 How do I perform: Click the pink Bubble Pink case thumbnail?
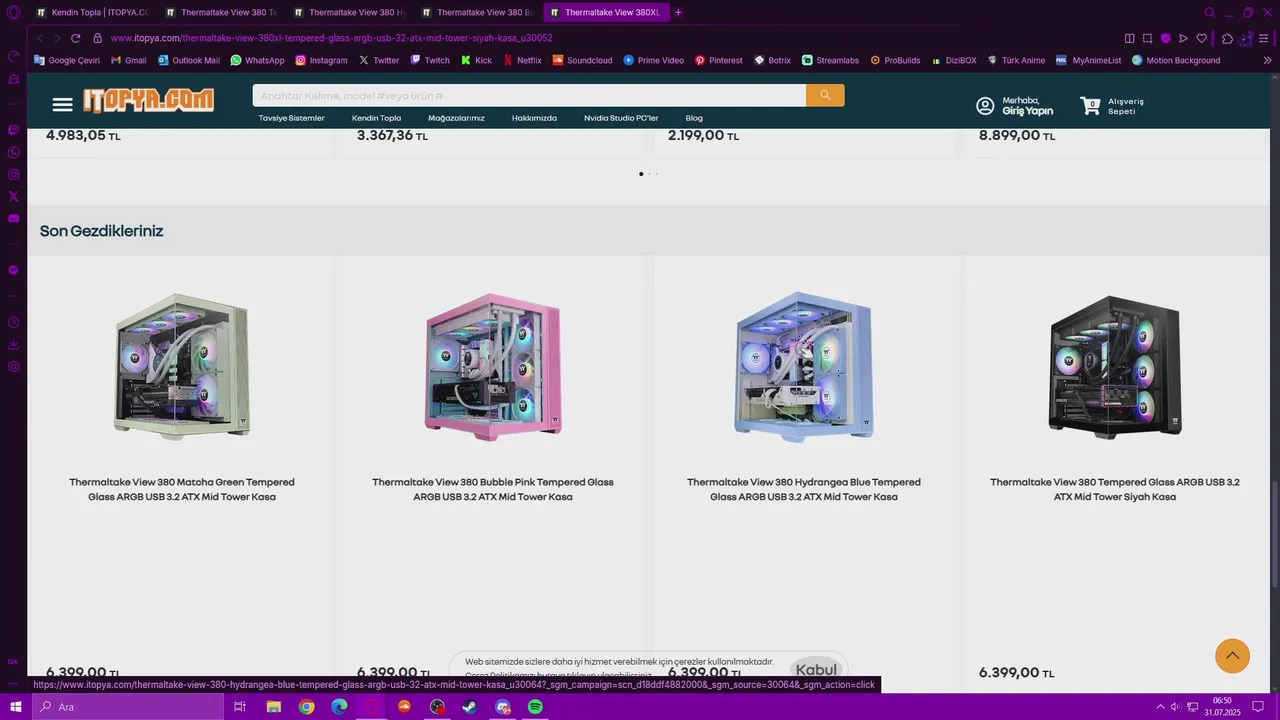pyautogui.click(x=493, y=366)
